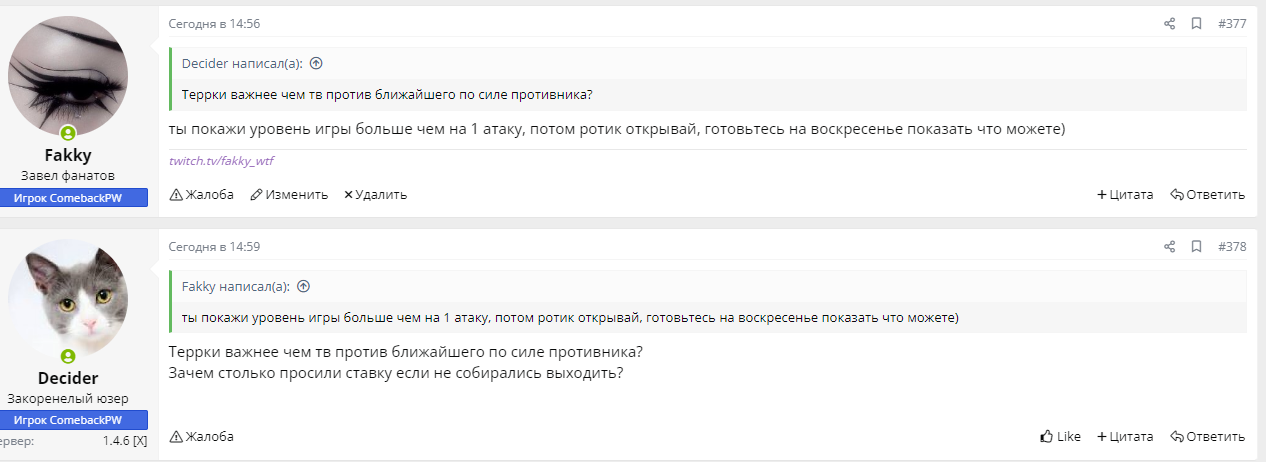
Task: Like Decider's post #378
Action: tap(1060, 437)
